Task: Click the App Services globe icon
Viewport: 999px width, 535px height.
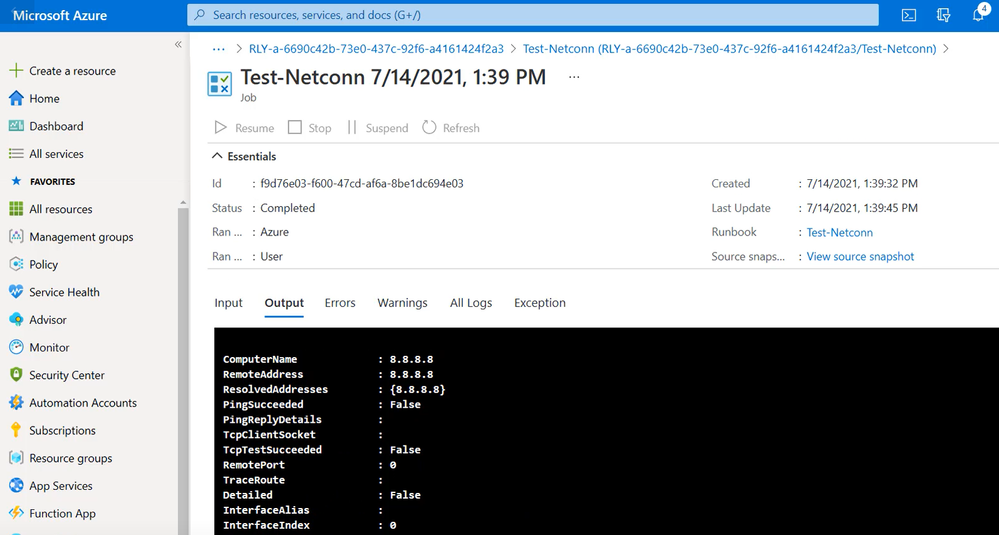Action: coord(16,486)
